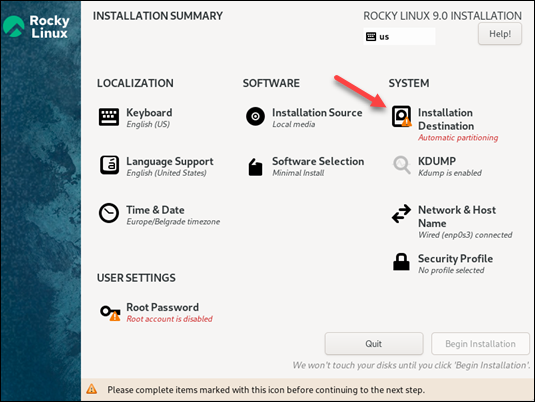This screenshot has height=402, width=535.
Task: Click the 'Local media' text
Action: [x=293, y=124]
